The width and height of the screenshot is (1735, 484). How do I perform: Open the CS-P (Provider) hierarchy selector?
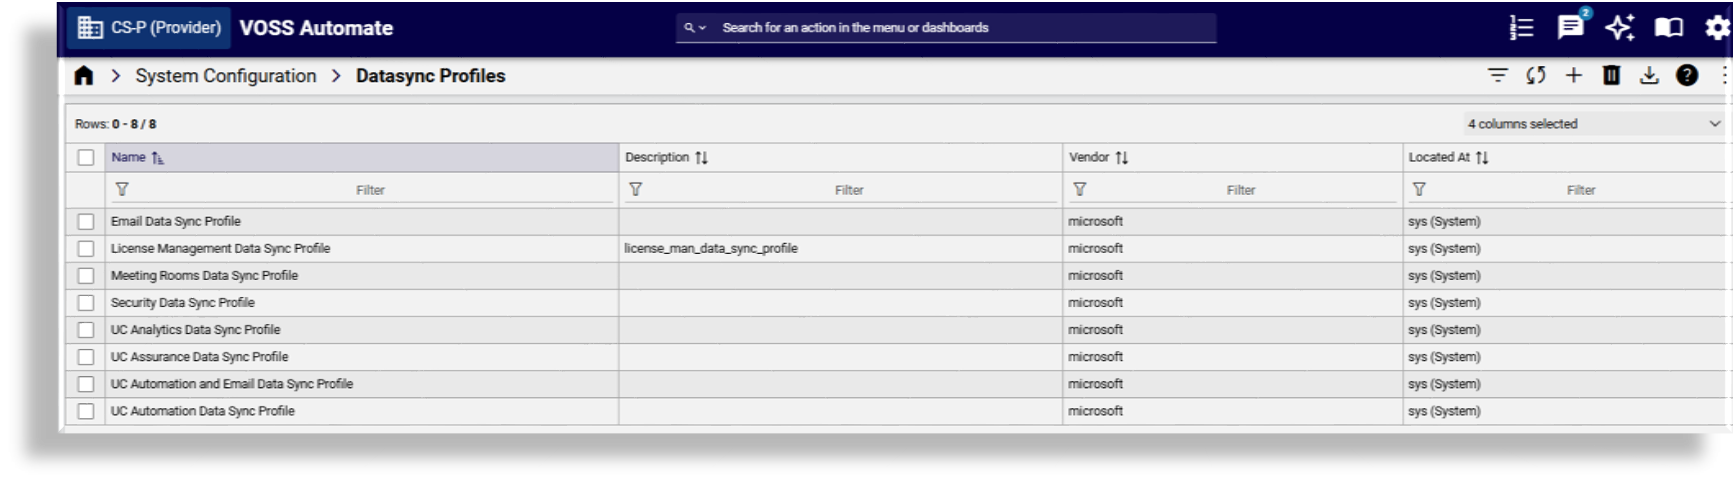click(x=149, y=28)
